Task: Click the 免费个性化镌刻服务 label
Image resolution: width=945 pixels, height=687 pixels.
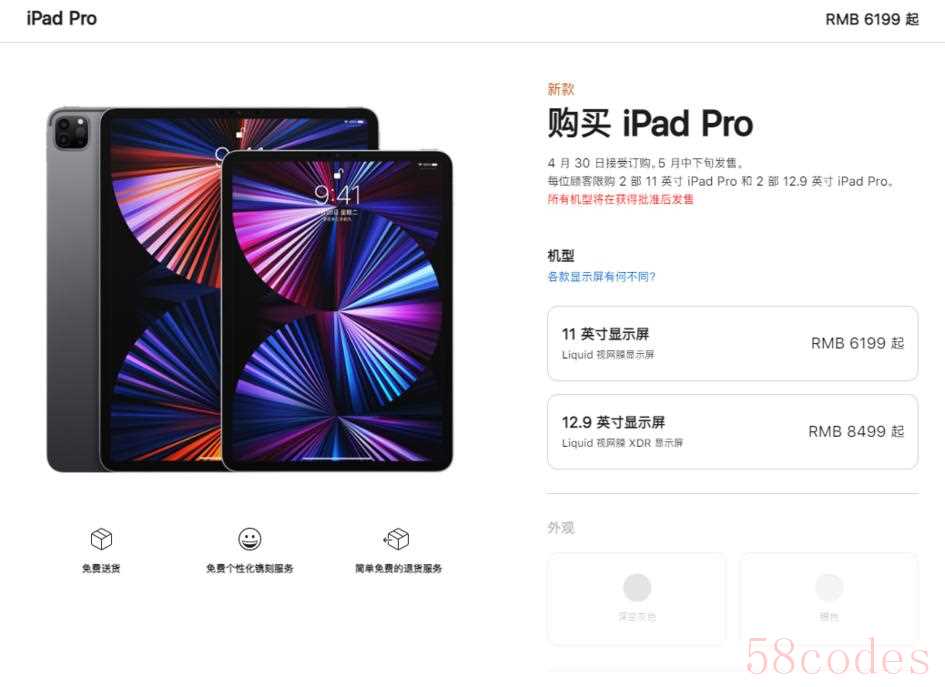Action: pos(250,568)
